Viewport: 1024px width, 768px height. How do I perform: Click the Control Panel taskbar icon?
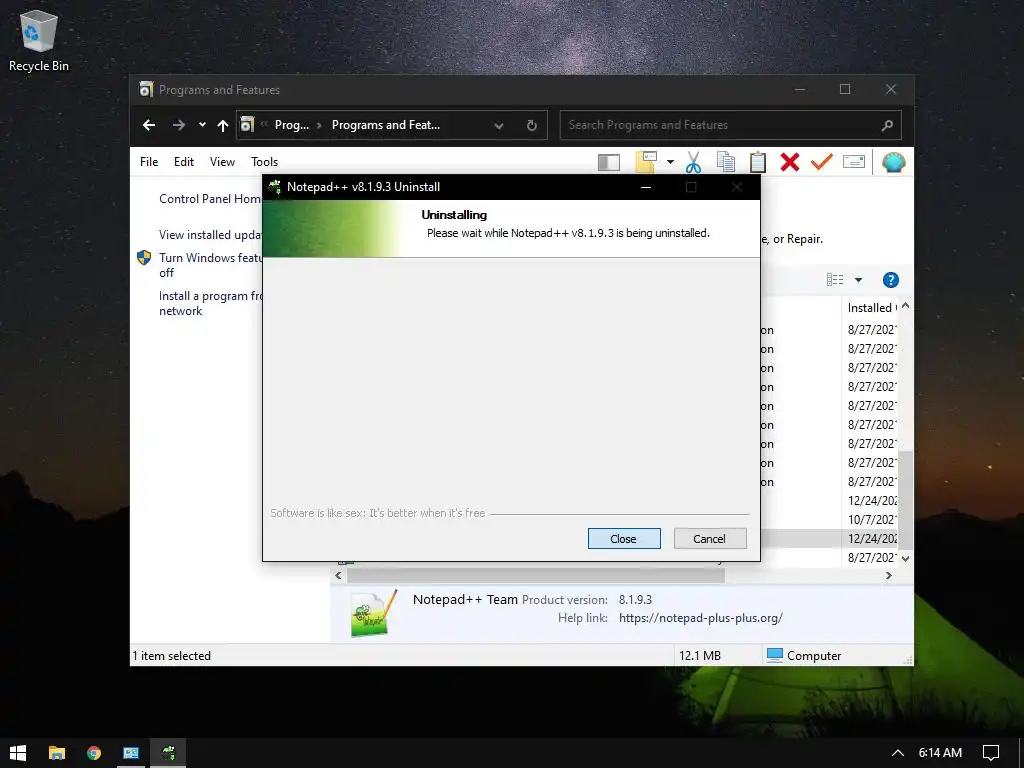click(x=131, y=753)
